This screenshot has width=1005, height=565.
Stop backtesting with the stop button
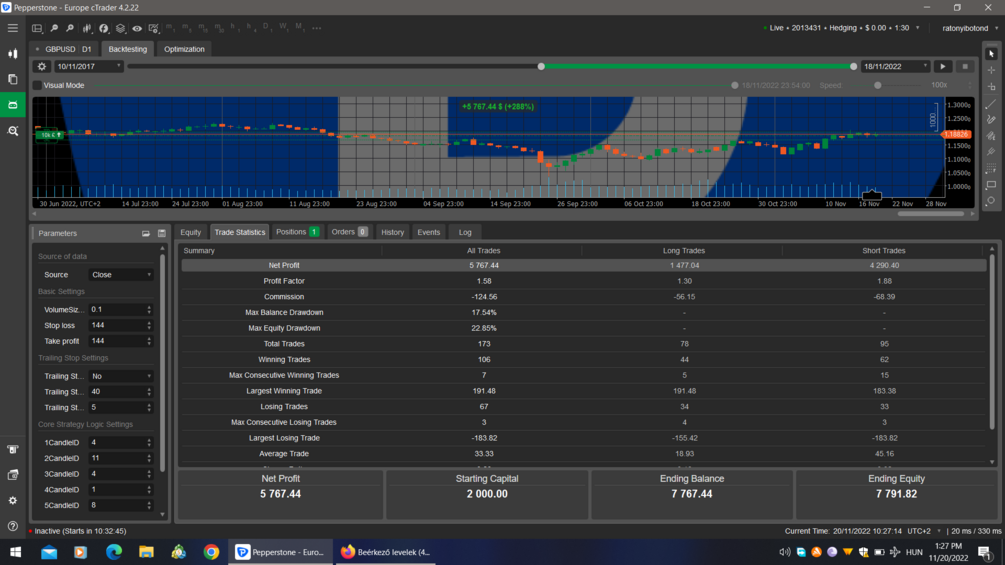click(x=965, y=67)
